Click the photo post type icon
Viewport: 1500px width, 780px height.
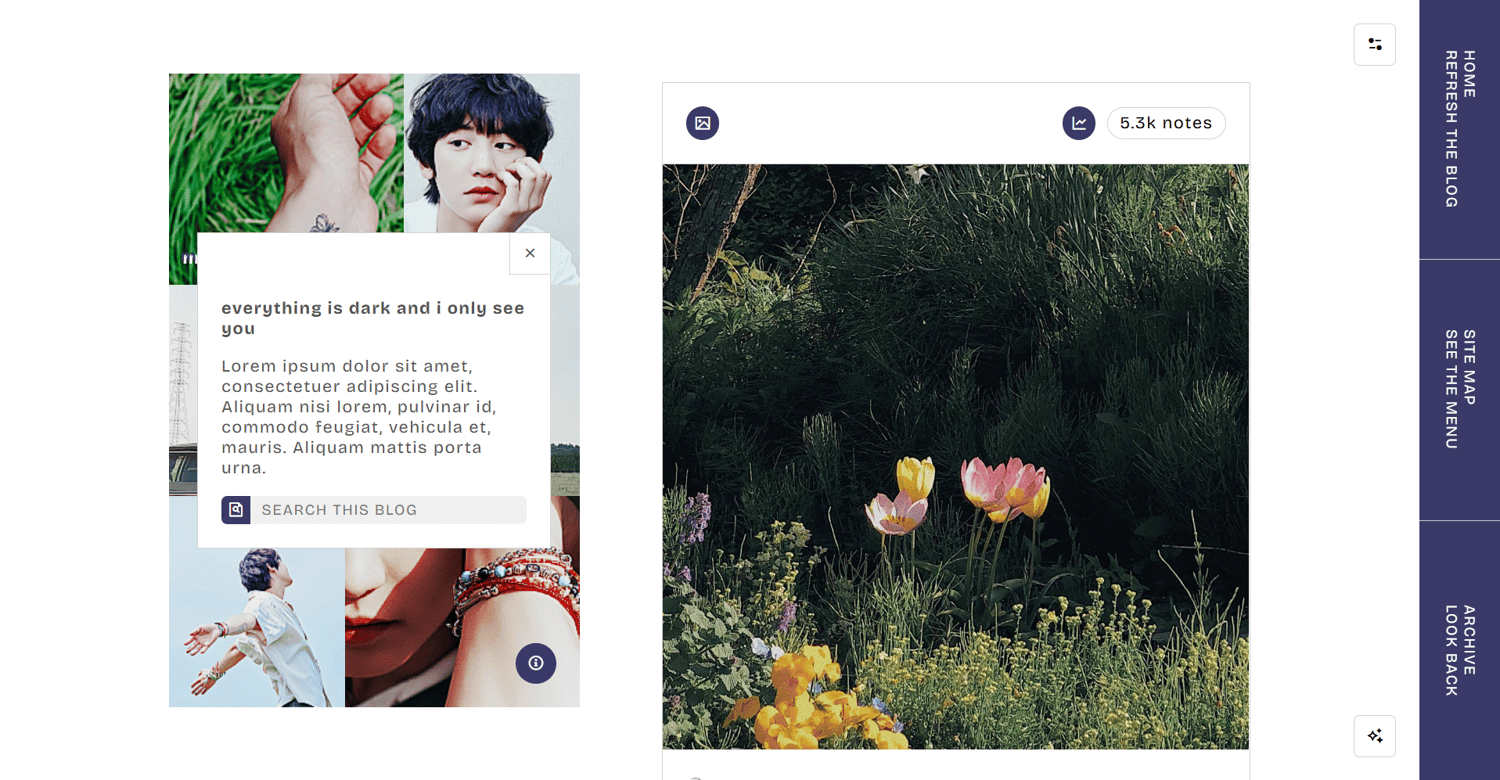pos(702,123)
